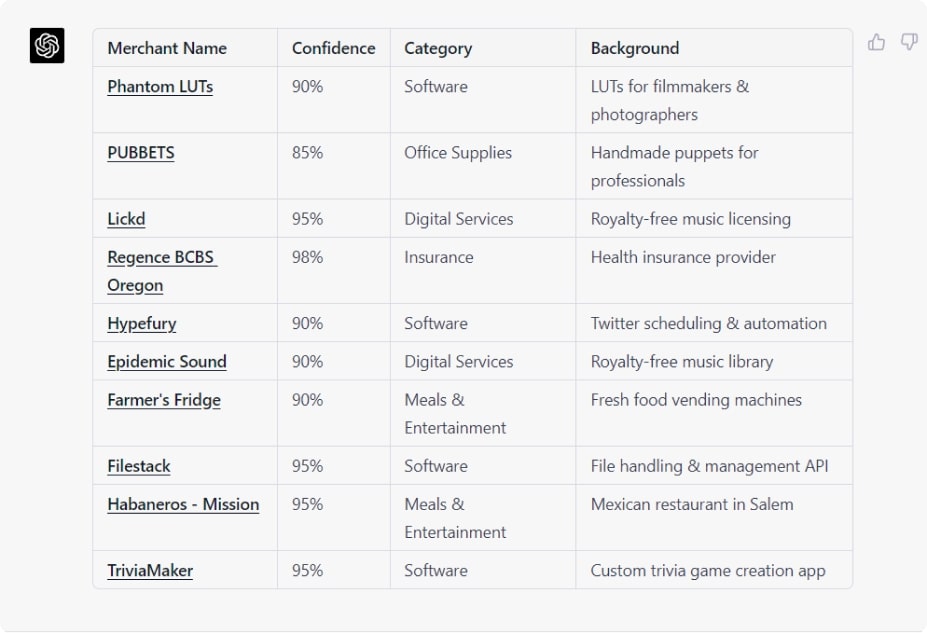This screenshot has height=633, width=927.
Task: Open the PUBBETS merchant link
Action: [141, 153]
